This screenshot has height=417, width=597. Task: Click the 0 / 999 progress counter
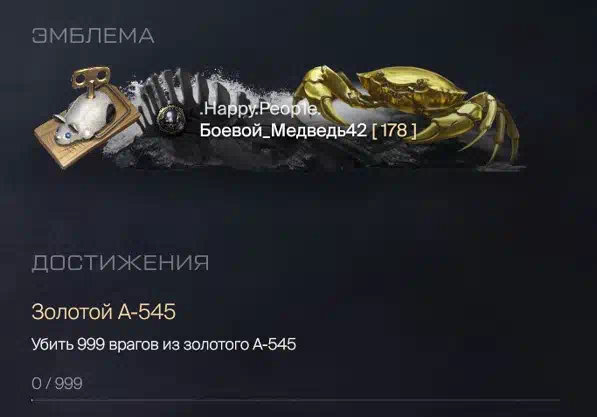pos(57,383)
